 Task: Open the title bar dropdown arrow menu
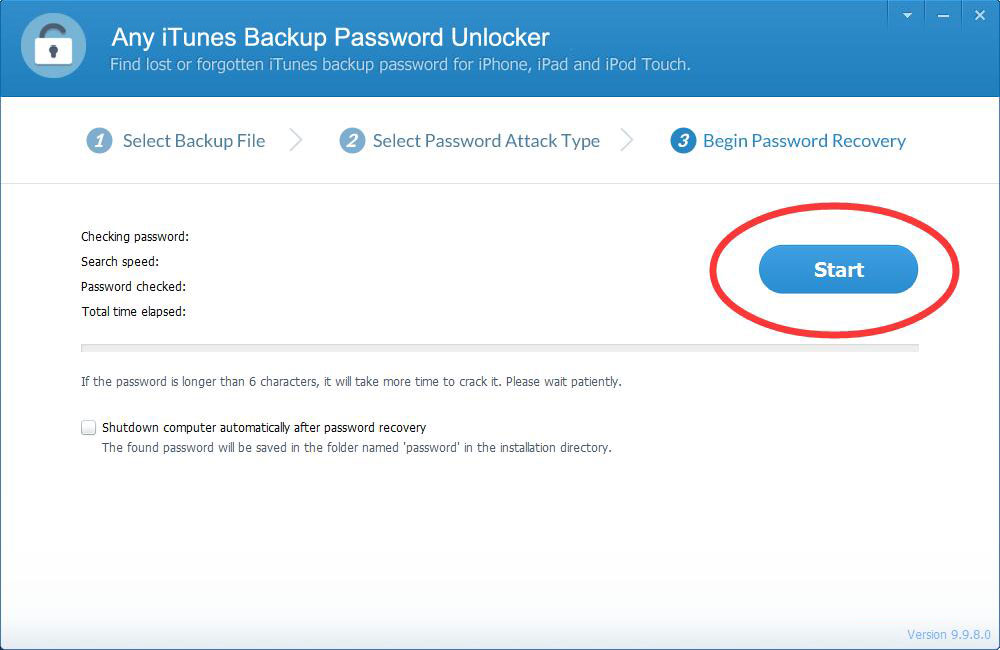pyautogui.click(x=907, y=15)
